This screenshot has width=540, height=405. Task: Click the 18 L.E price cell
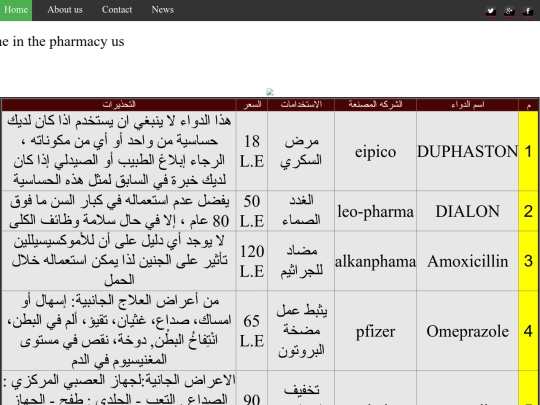point(252,151)
